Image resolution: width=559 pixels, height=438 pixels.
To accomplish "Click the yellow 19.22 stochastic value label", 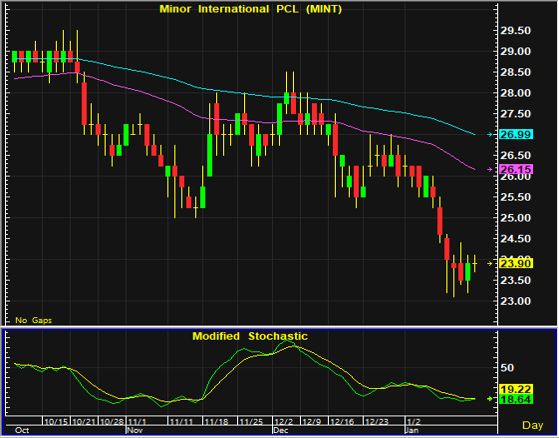I will 516,389.
